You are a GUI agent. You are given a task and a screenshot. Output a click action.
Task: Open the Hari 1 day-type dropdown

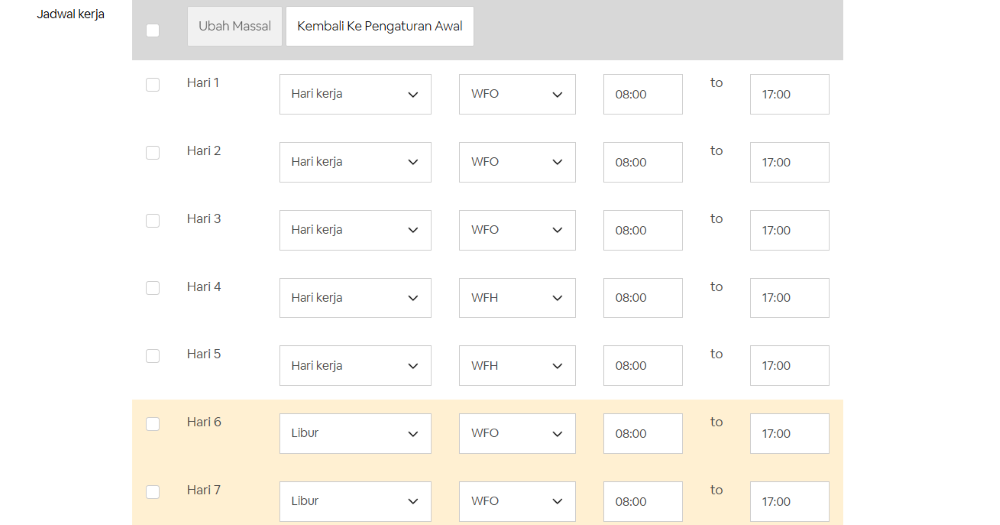[x=355, y=94]
